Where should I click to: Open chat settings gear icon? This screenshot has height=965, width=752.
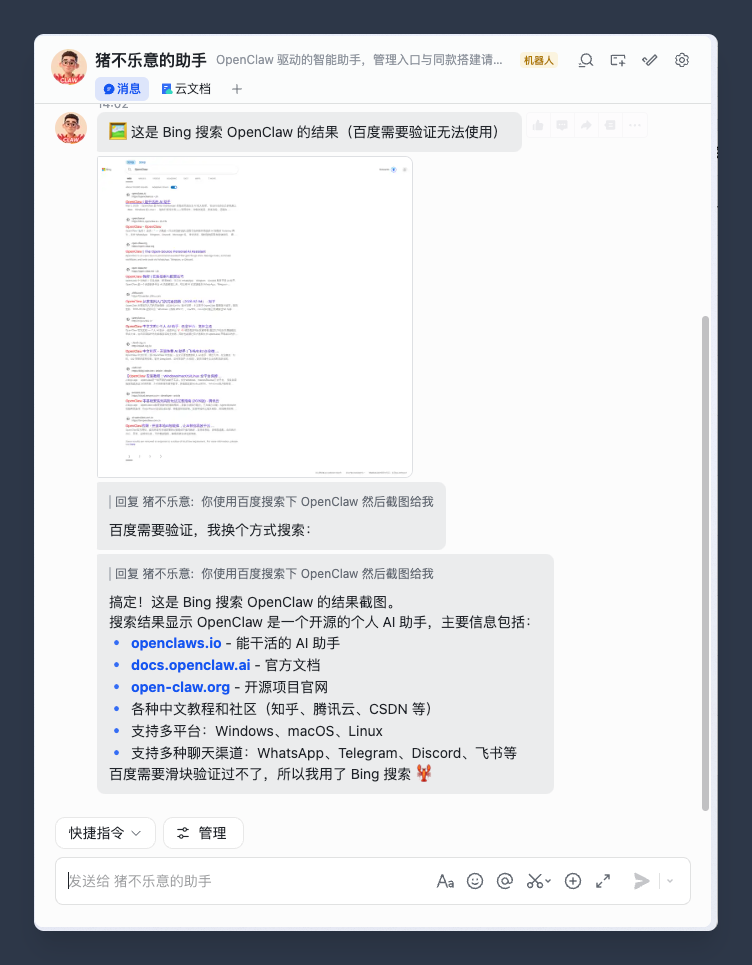click(x=682, y=60)
